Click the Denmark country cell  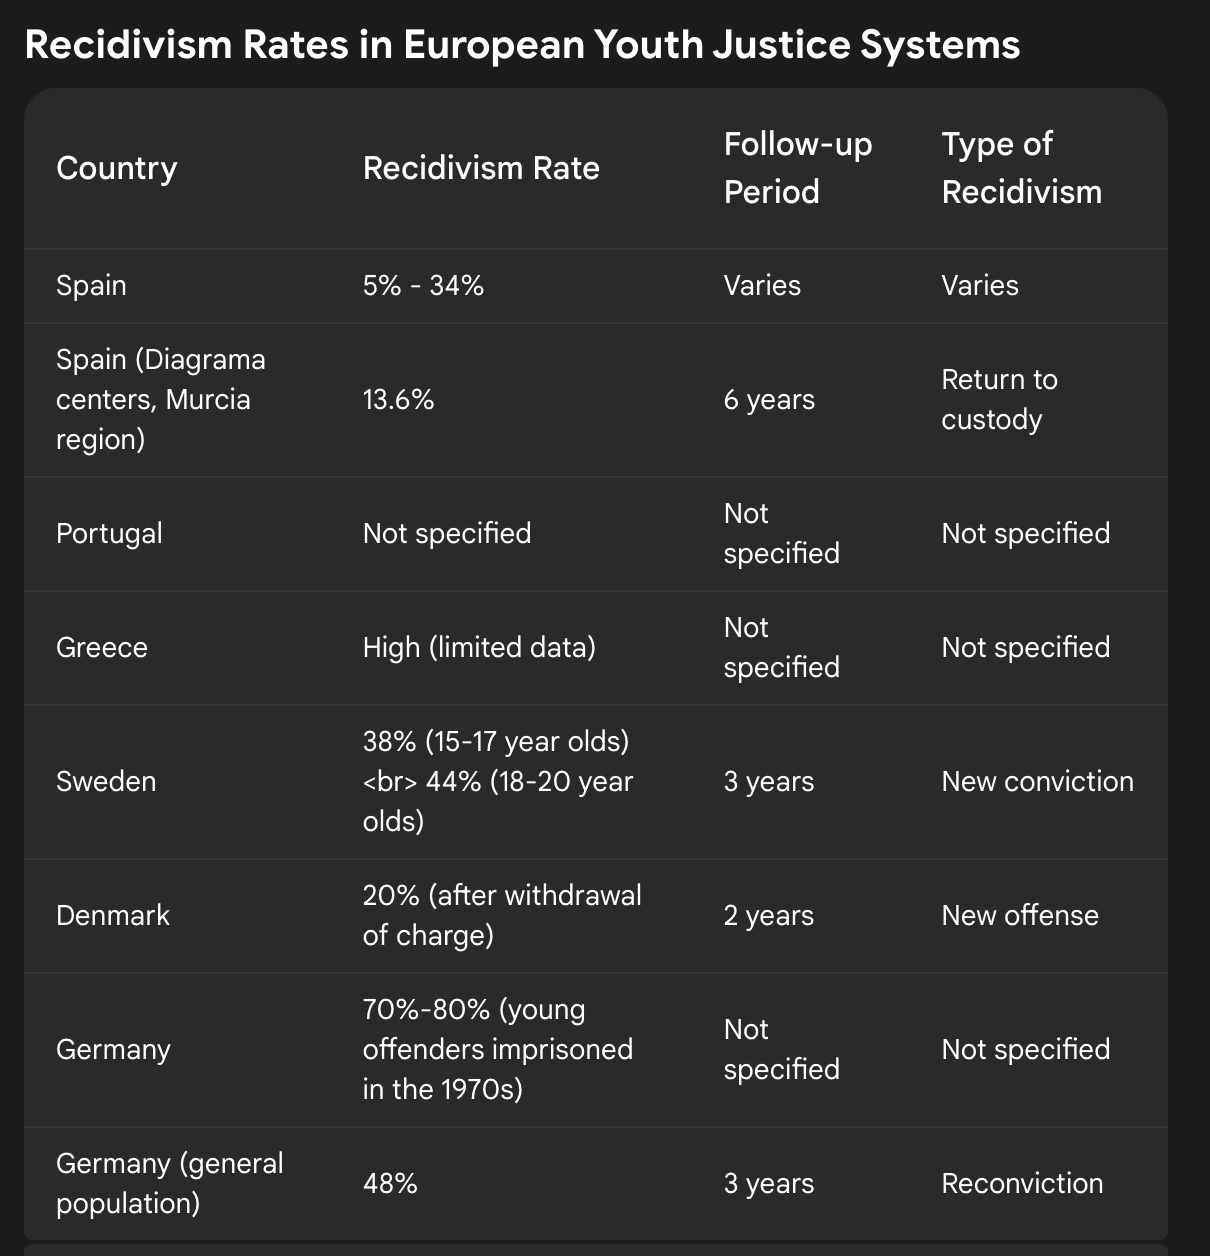tap(113, 915)
